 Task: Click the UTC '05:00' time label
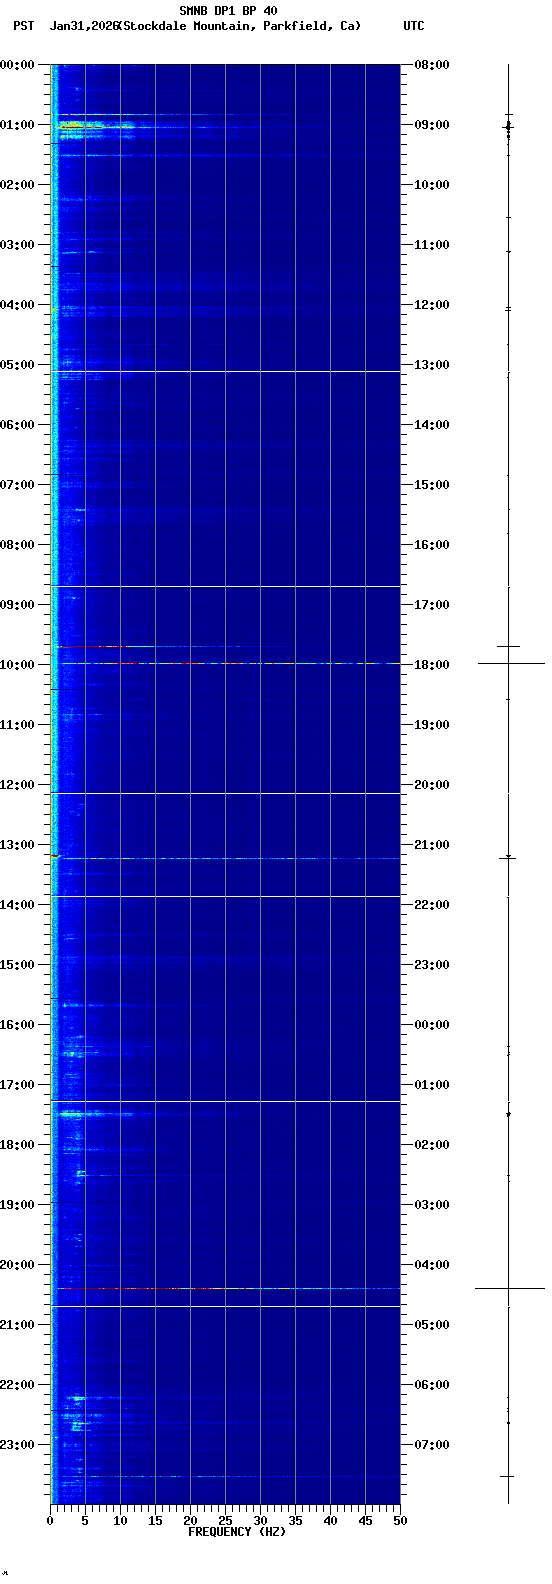click(432, 1325)
